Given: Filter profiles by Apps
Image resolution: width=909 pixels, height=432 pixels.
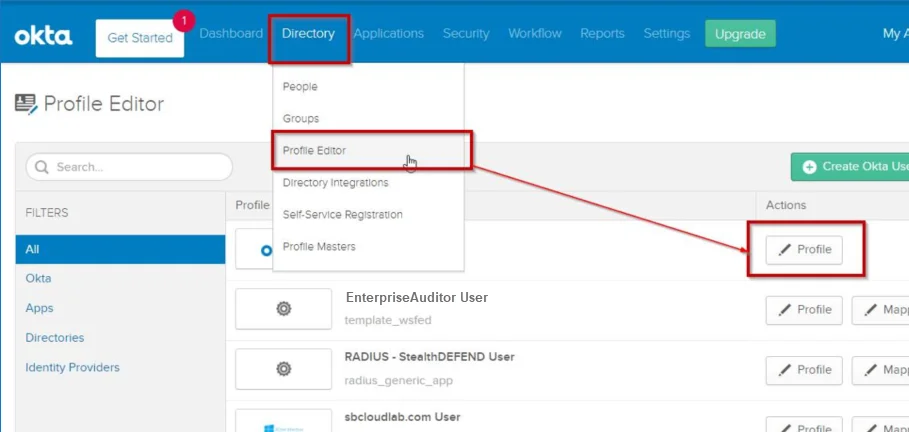Looking at the screenshot, I should (x=39, y=308).
